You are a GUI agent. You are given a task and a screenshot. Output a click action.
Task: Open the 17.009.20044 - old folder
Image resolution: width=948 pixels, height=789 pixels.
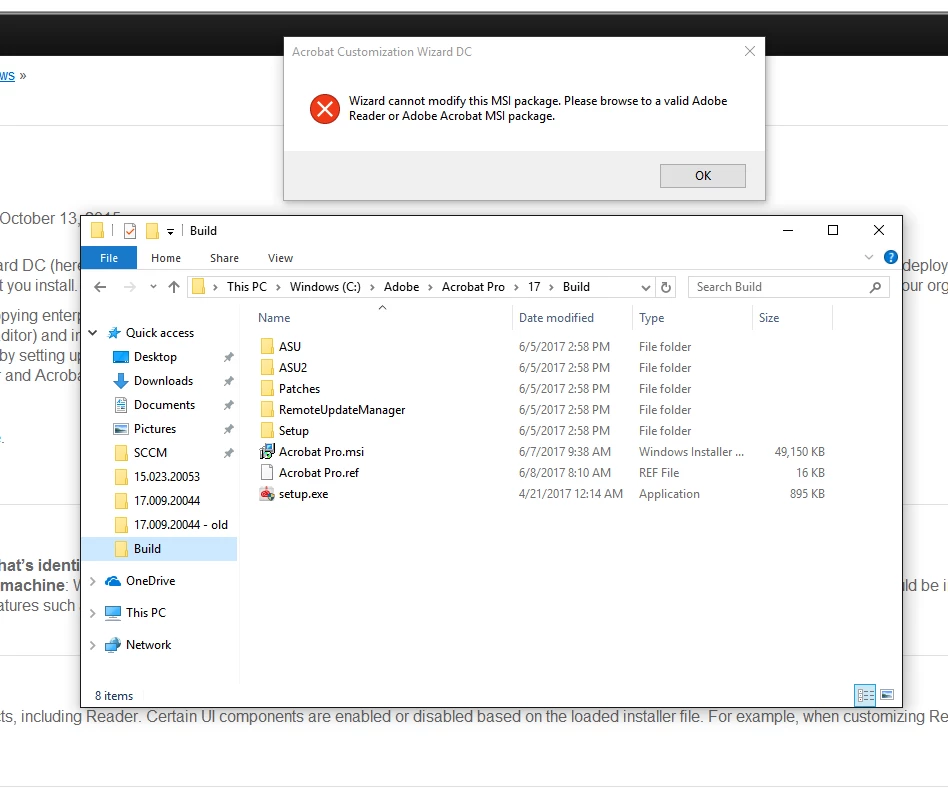[180, 525]
